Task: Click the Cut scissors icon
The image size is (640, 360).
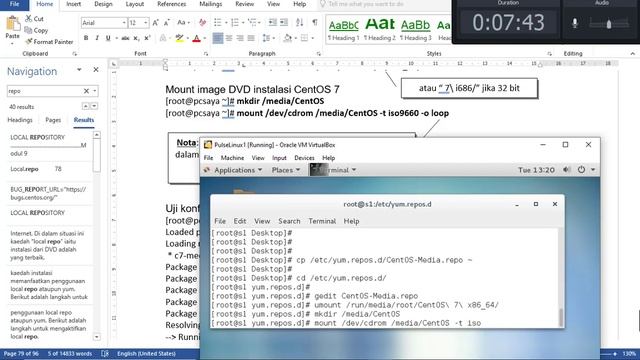Action: click(x=29, y=18)
